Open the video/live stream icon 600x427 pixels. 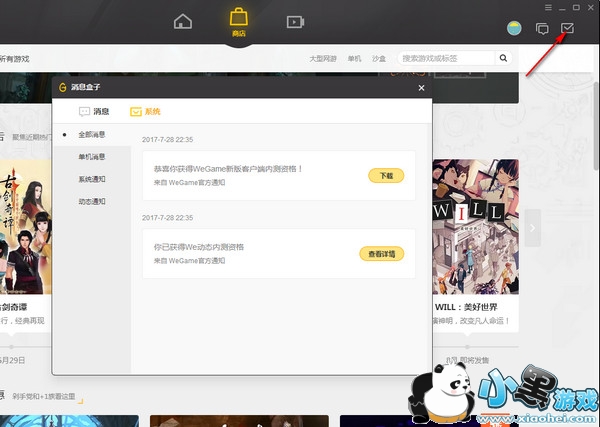(294, 22)
